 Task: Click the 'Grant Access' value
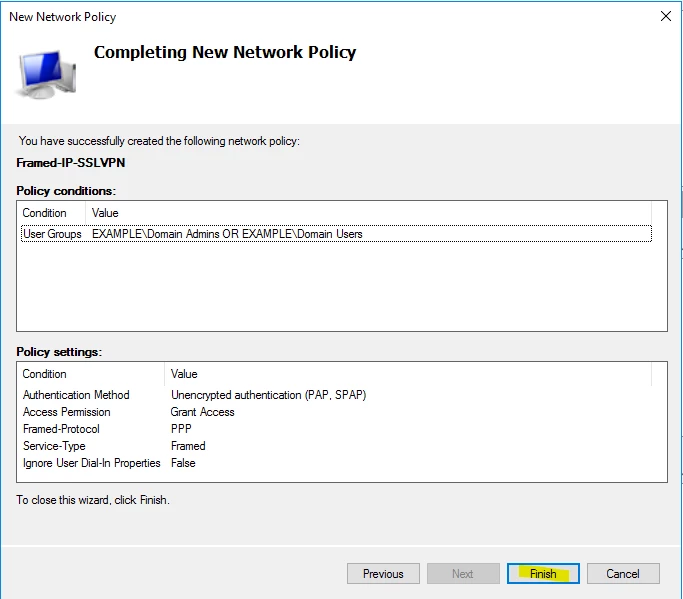203,412
